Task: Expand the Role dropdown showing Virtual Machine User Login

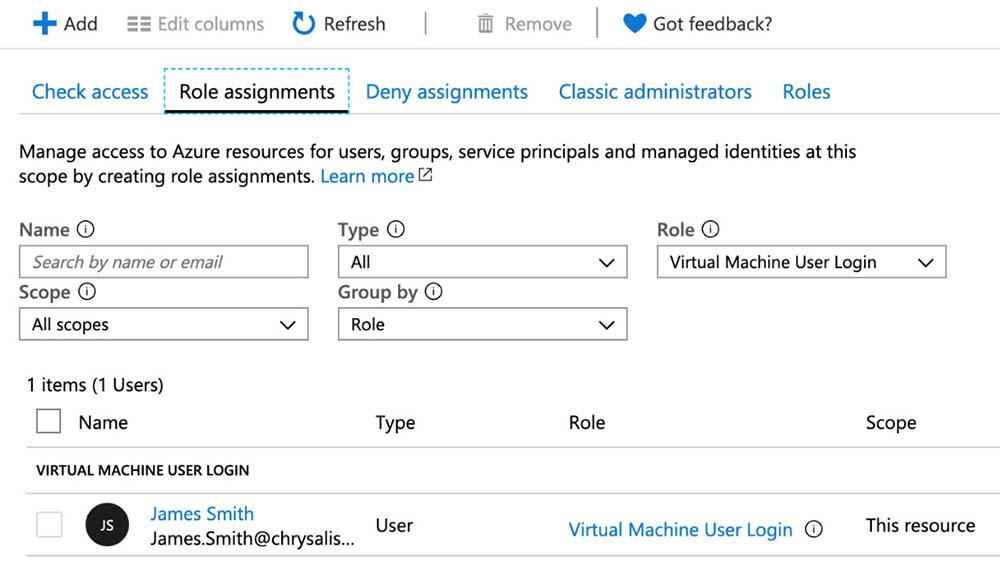Action: [x=801, y=262]
